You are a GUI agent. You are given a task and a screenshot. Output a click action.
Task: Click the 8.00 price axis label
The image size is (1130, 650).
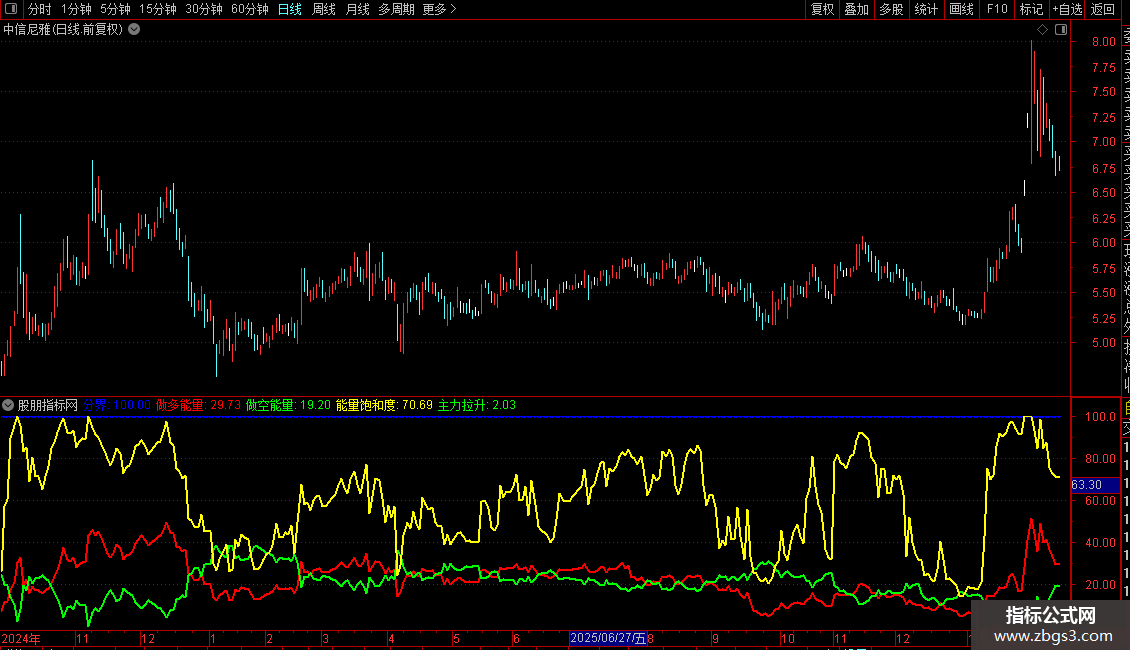(1103, 42)
